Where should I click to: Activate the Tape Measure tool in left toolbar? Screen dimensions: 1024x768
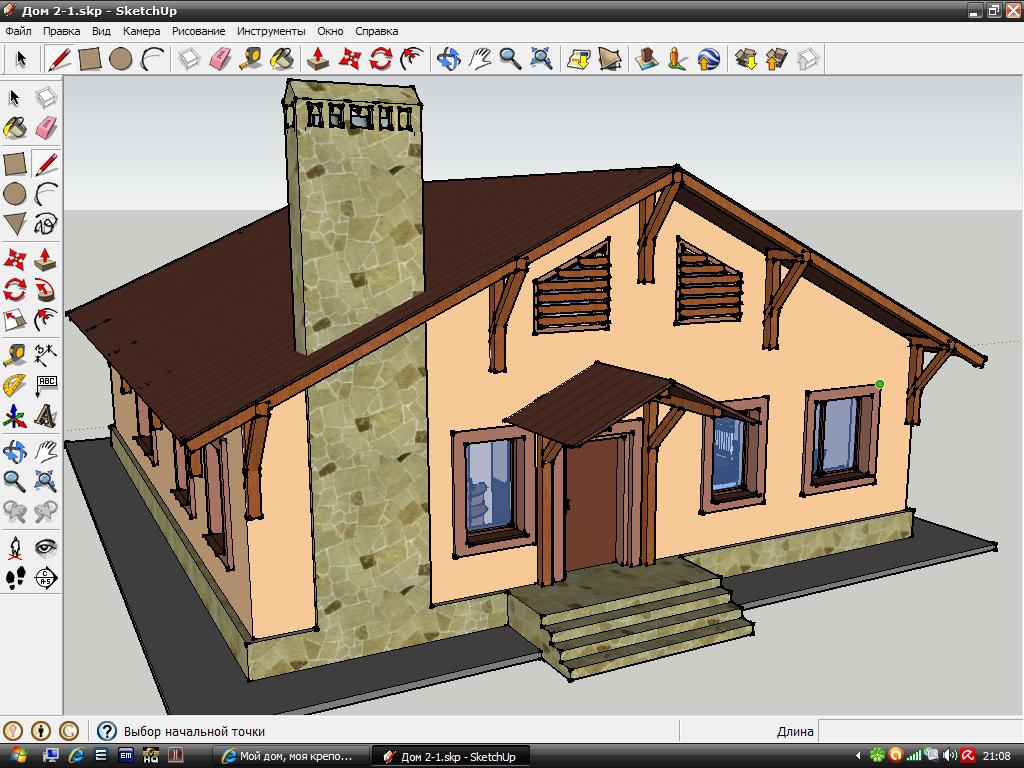(x=15, y=355)
